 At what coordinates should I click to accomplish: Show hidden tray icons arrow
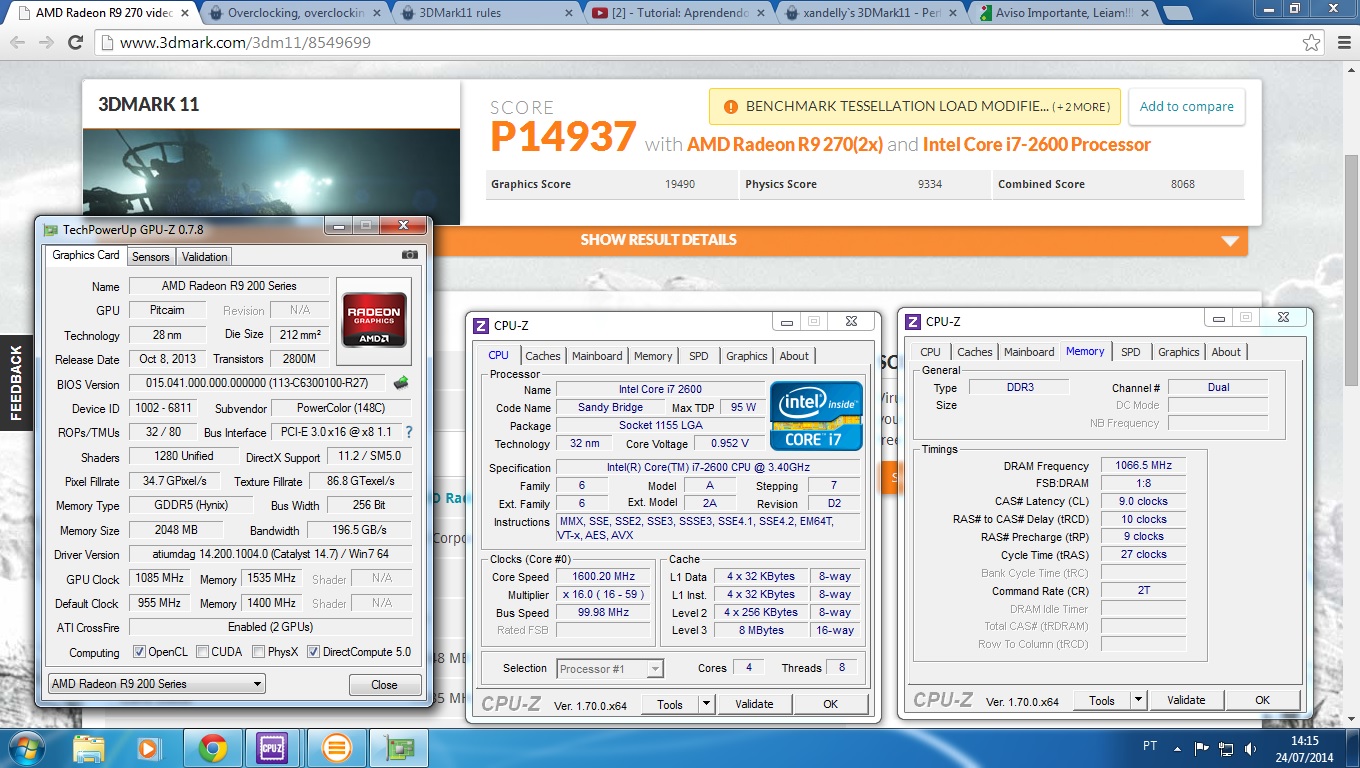click(1179, 747)
